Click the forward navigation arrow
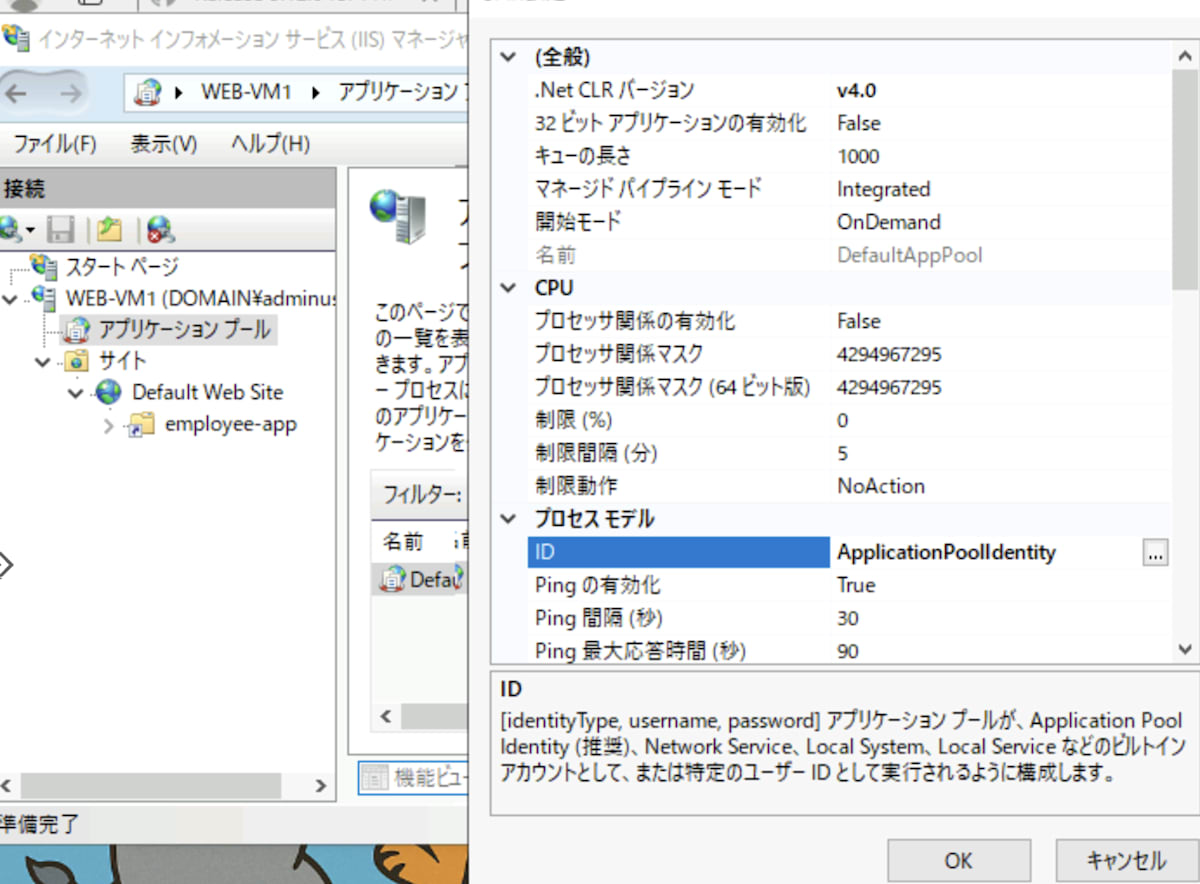This screenshot has width=1200, height=884. (70, 94)
